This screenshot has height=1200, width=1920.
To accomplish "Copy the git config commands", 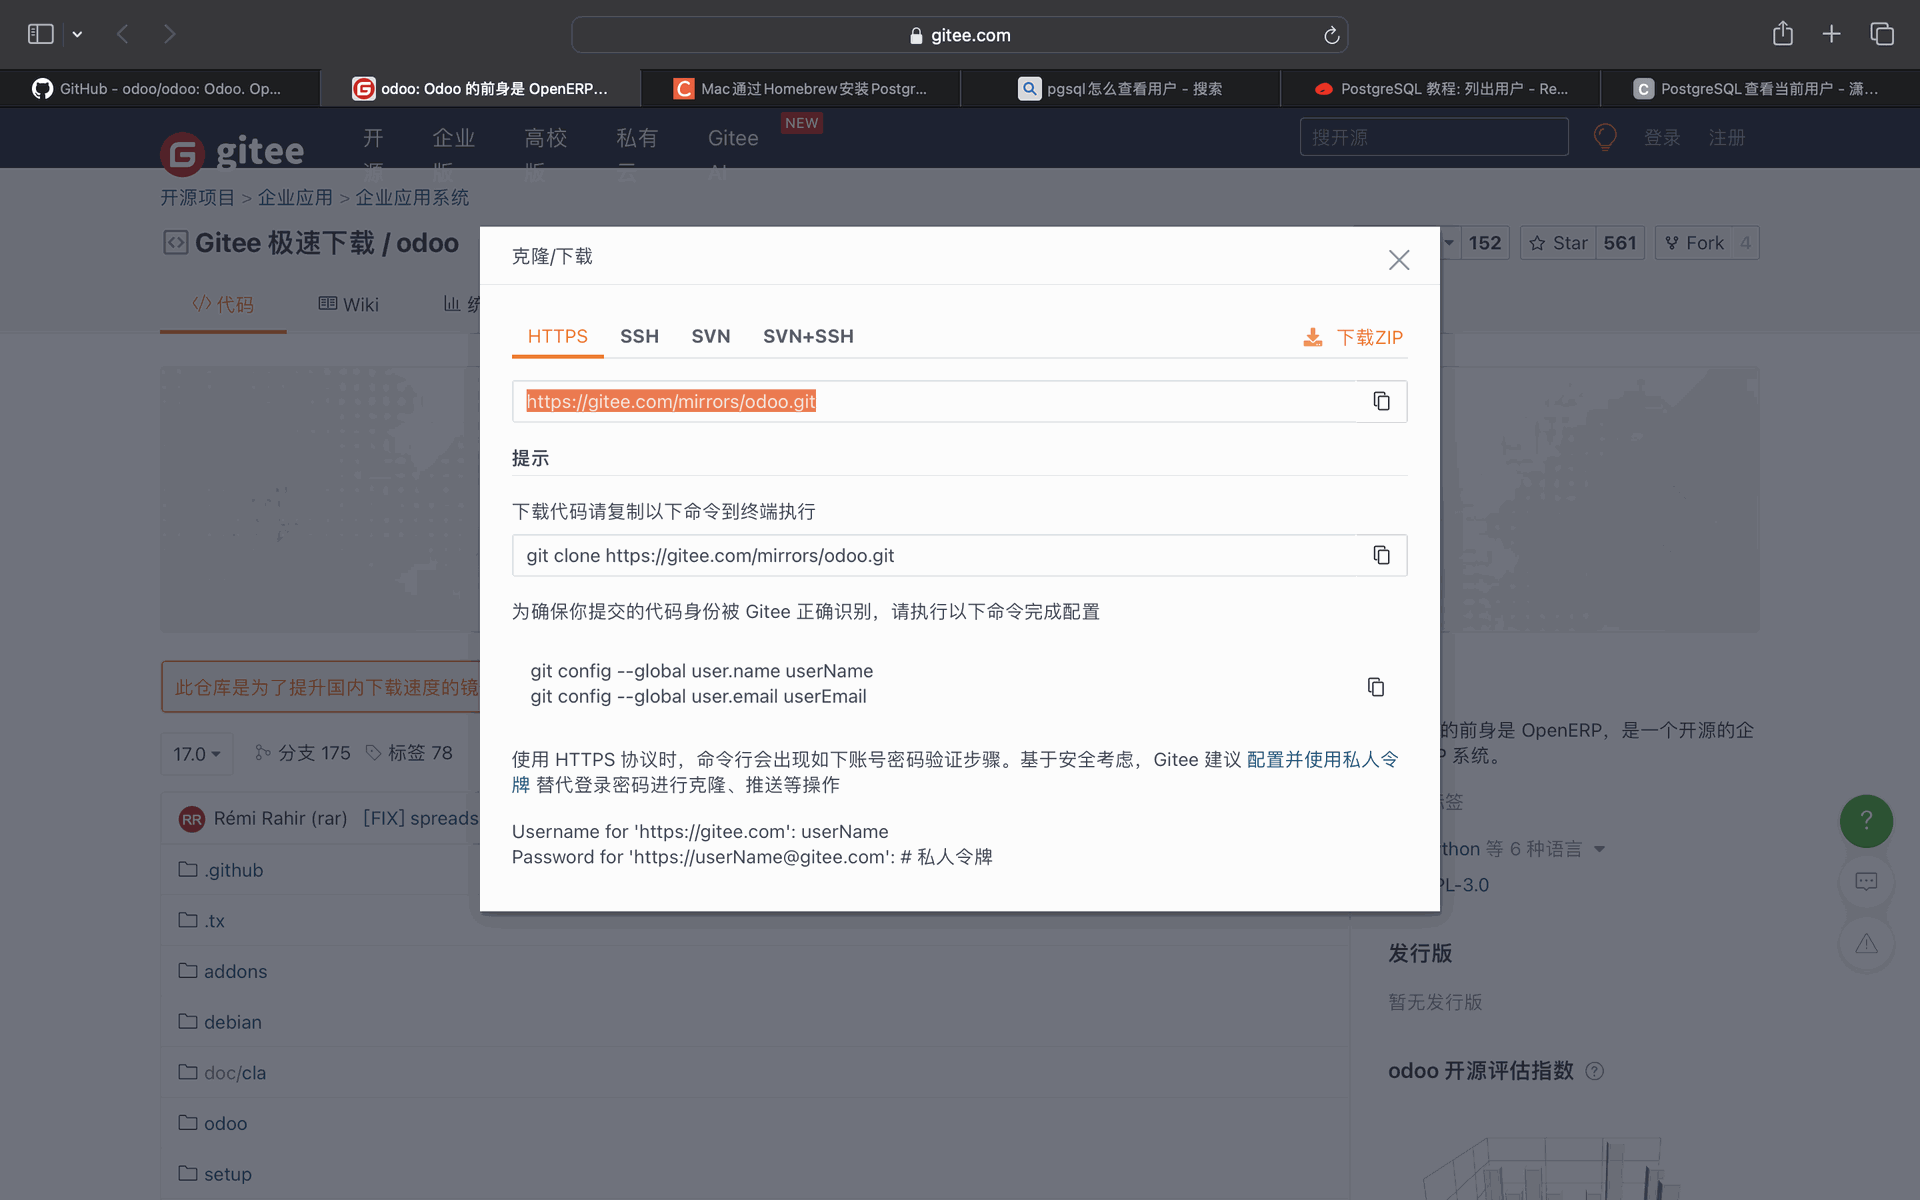I will tap(1376, 687).
